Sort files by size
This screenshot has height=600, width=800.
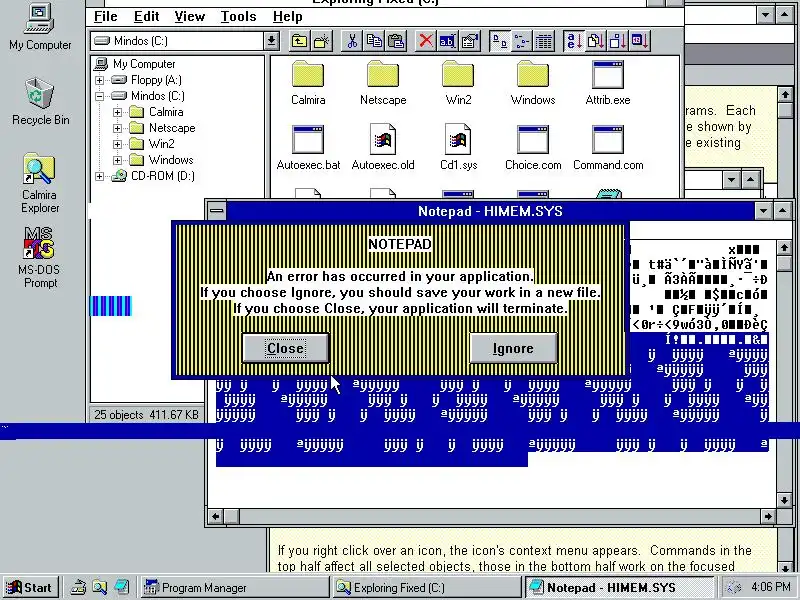(x=618, y=41)
